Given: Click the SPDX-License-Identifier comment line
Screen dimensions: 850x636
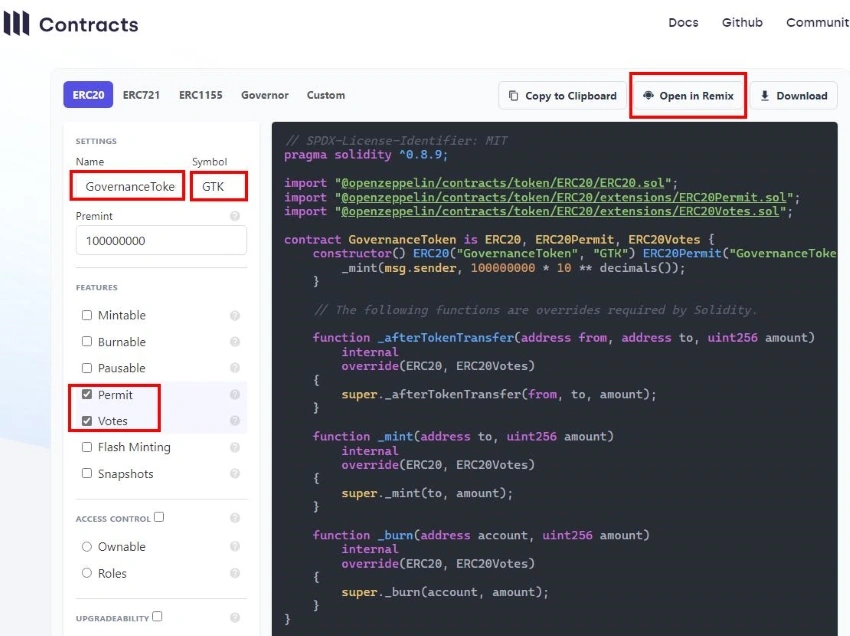Looking at the screenshot, I should 396,140.
